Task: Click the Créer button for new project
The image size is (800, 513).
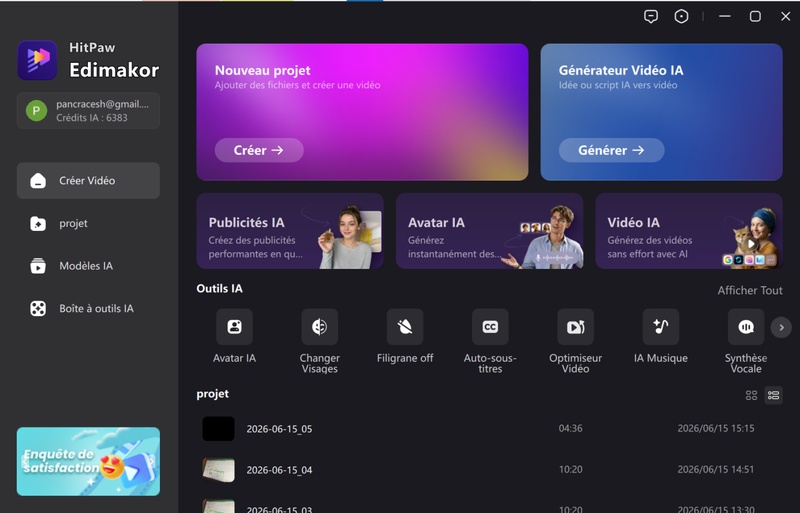Action: tap(259, 150)
